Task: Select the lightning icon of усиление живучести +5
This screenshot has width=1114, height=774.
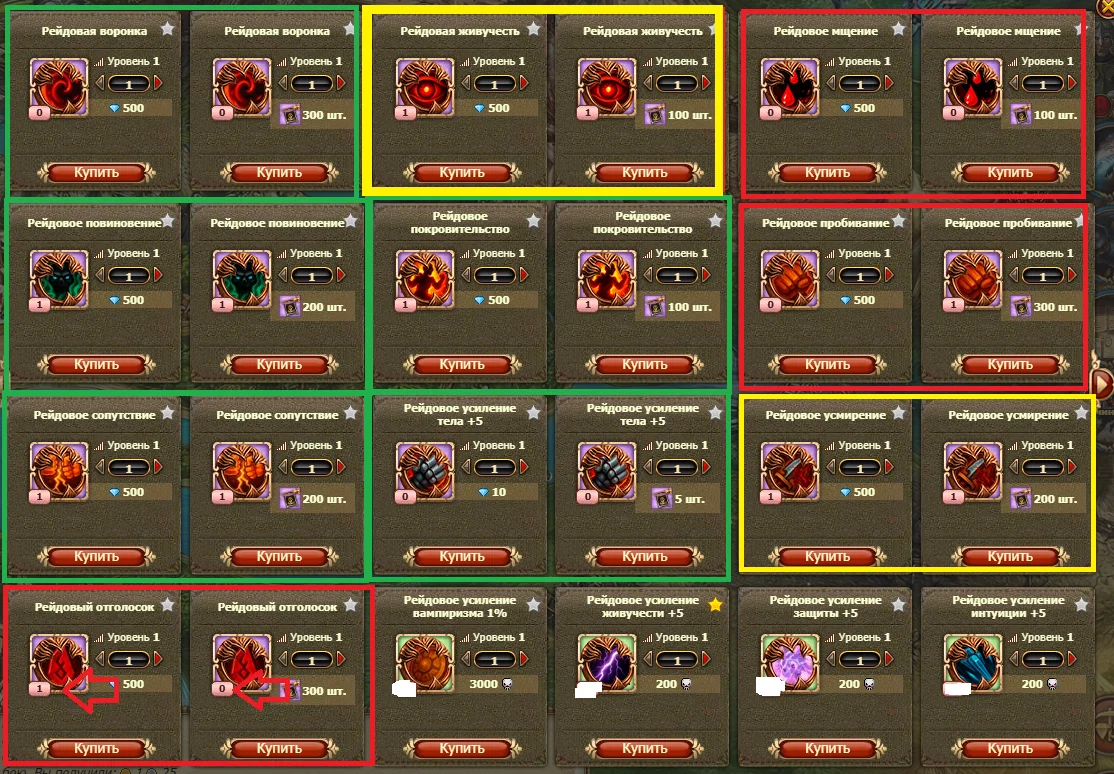Action: (x=607, y=663)
